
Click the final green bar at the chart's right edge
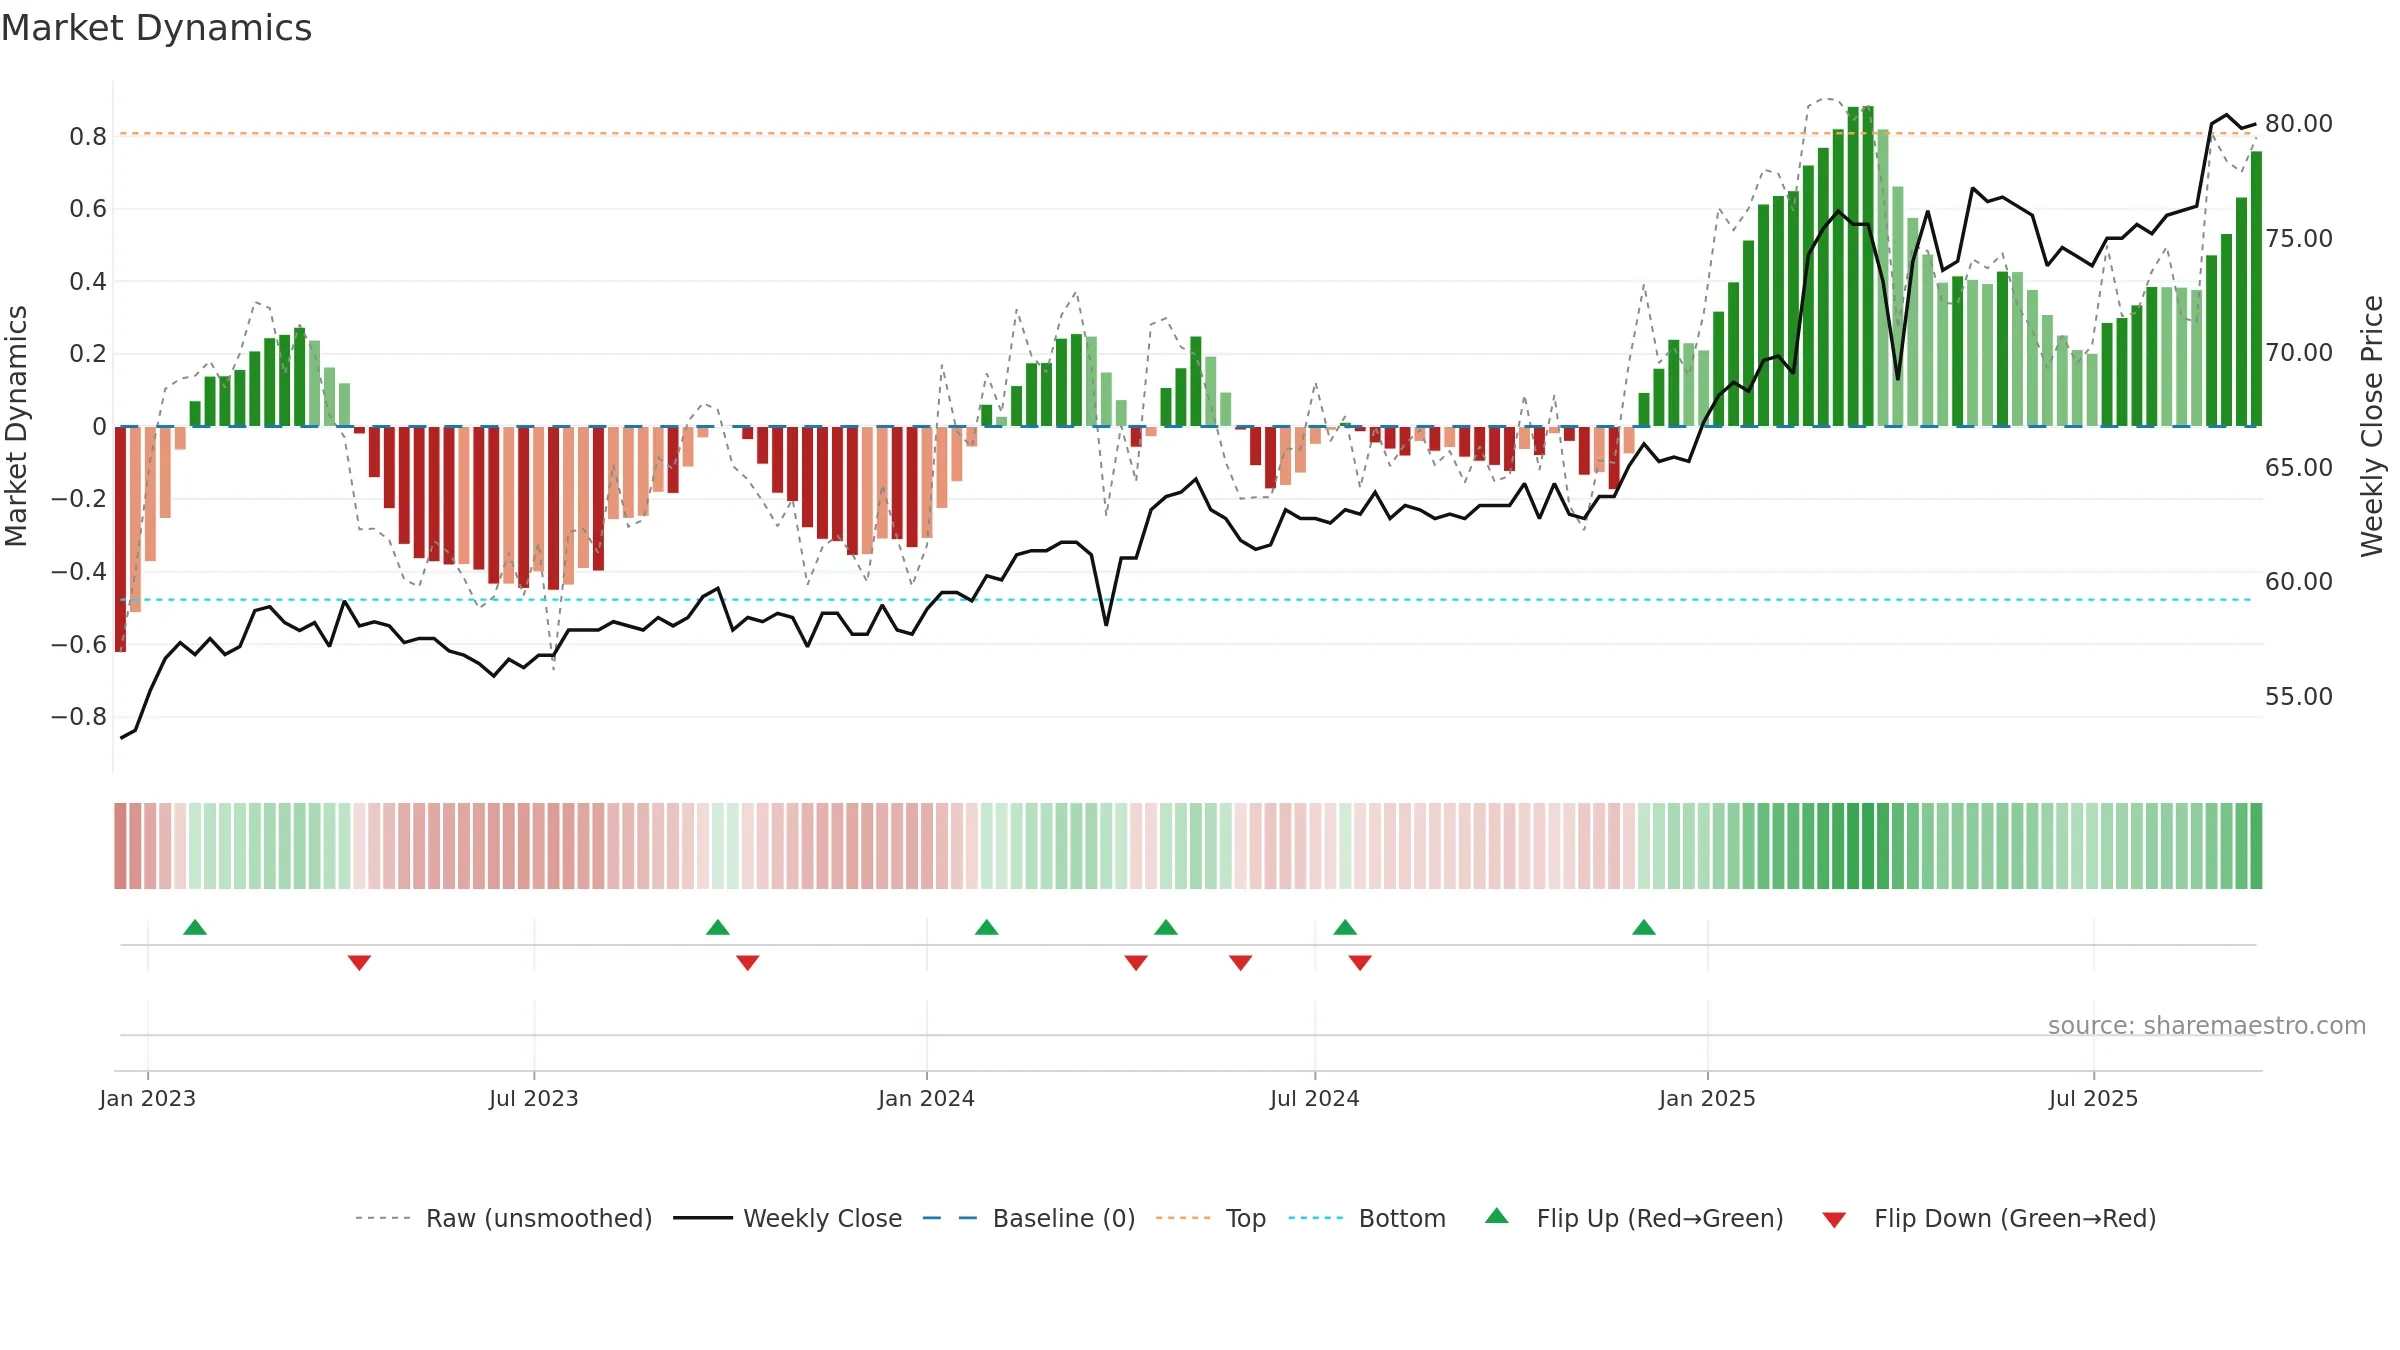(2256, 289)
